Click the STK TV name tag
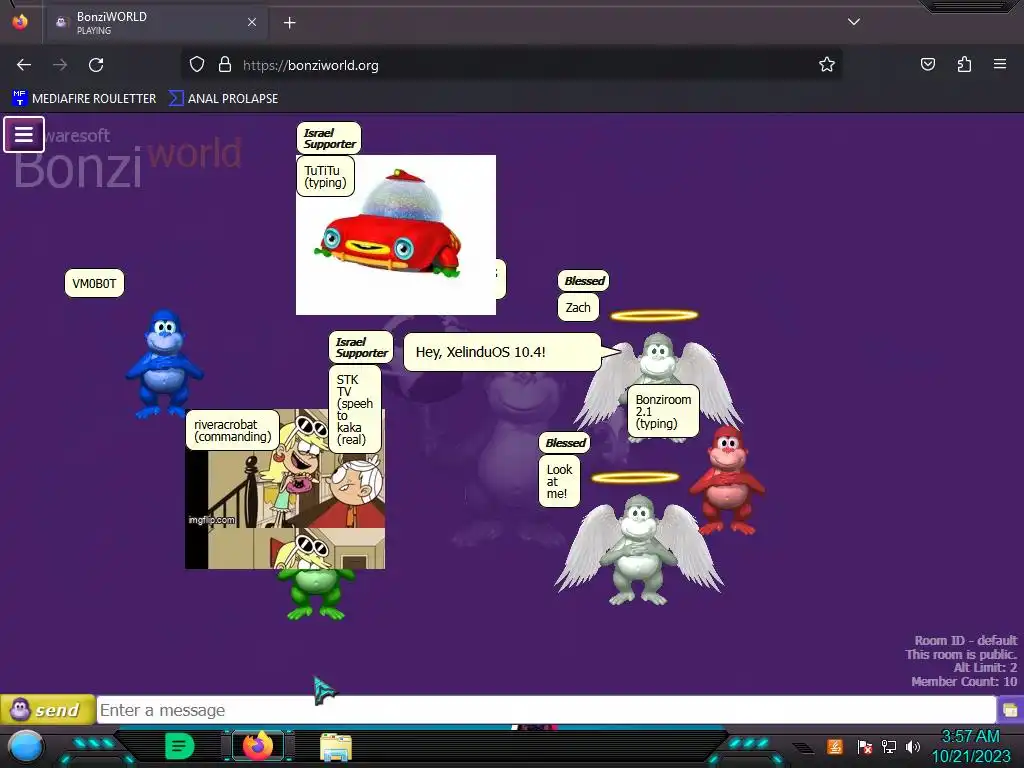The height and width of the screenshot is (768, 1024). (x=355, y=409)
